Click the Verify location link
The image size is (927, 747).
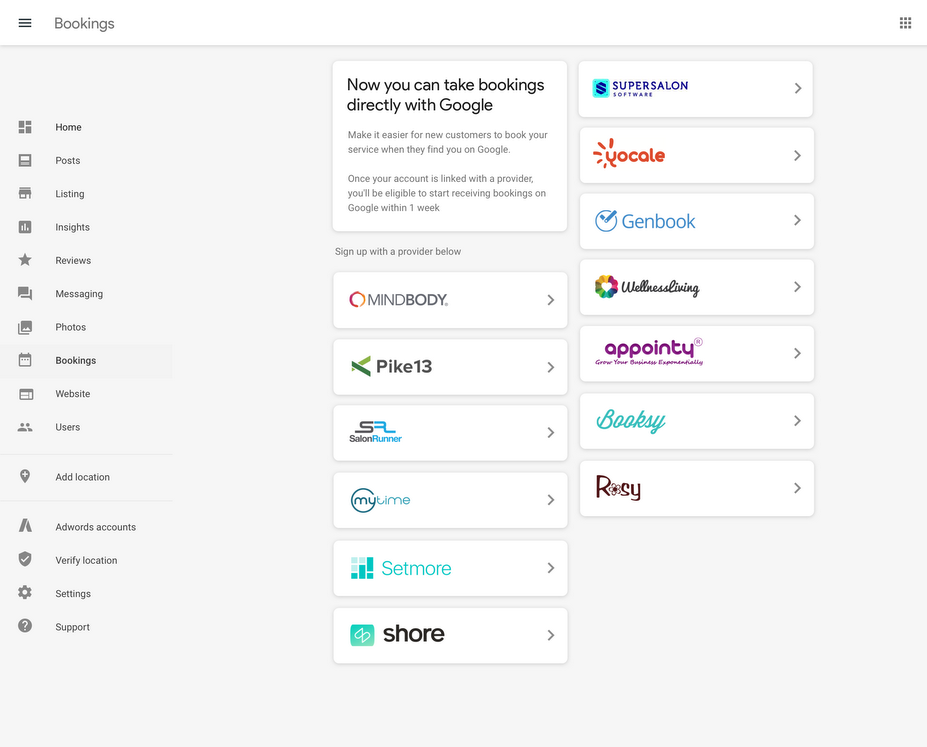(x=86, y=560)
